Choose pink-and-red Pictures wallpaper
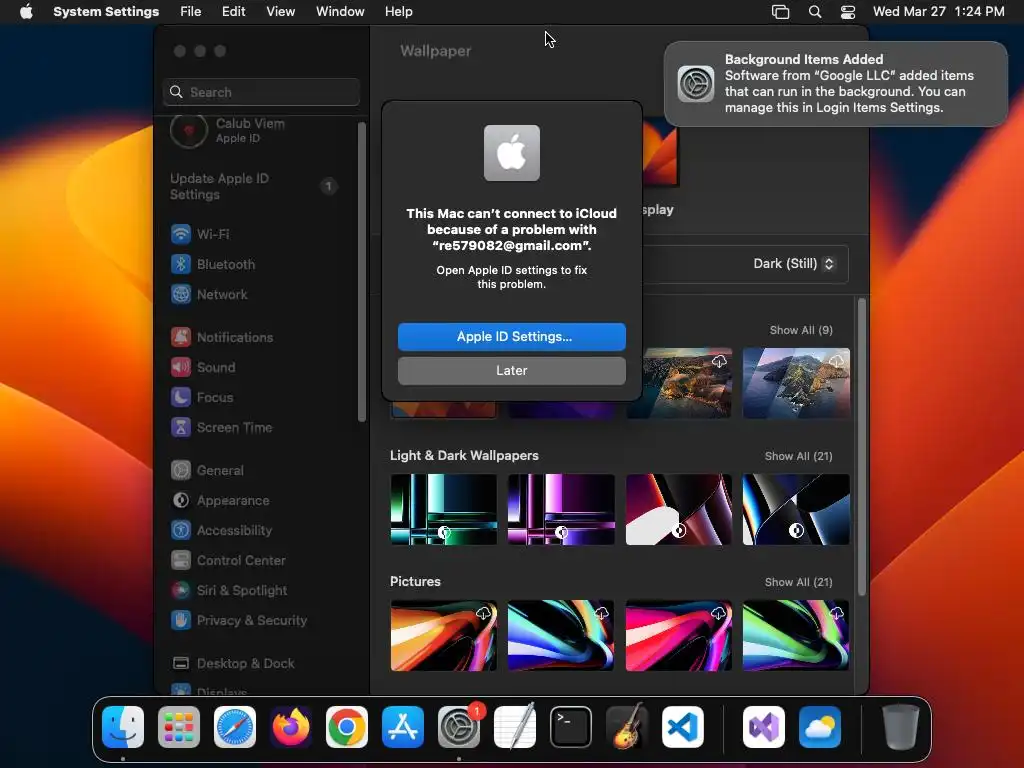 point(679,635)
